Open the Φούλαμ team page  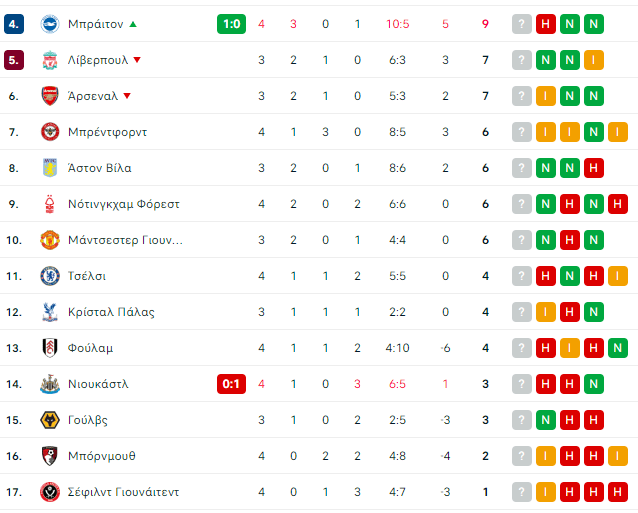90,348
